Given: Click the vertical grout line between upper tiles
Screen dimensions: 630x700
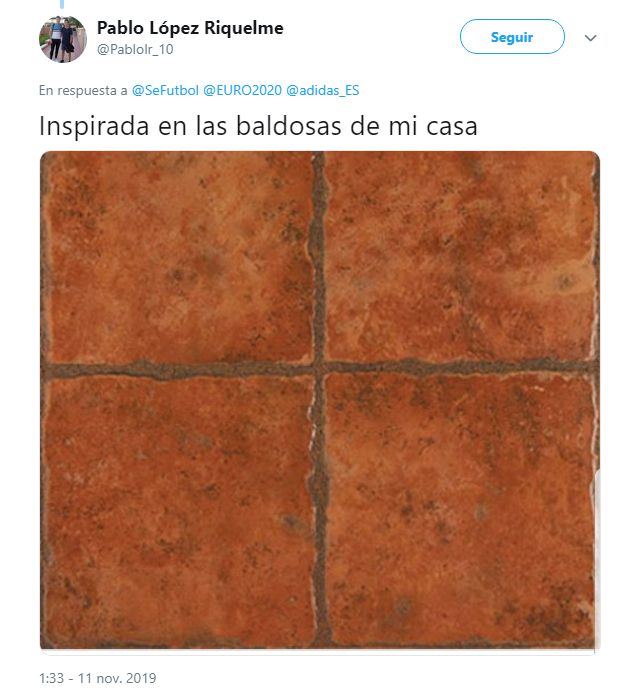Looking at the screenshot, I should [319, 257].
